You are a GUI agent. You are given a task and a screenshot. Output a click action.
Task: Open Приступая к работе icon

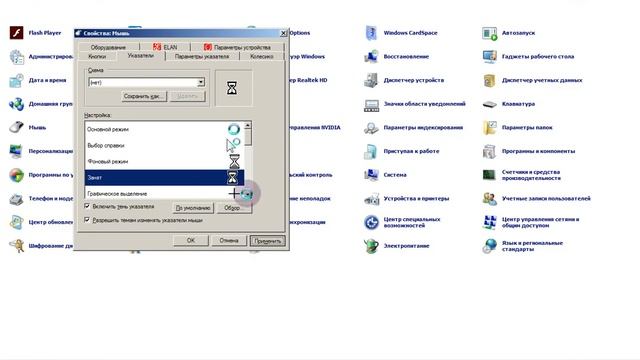(x=371, y=151)
